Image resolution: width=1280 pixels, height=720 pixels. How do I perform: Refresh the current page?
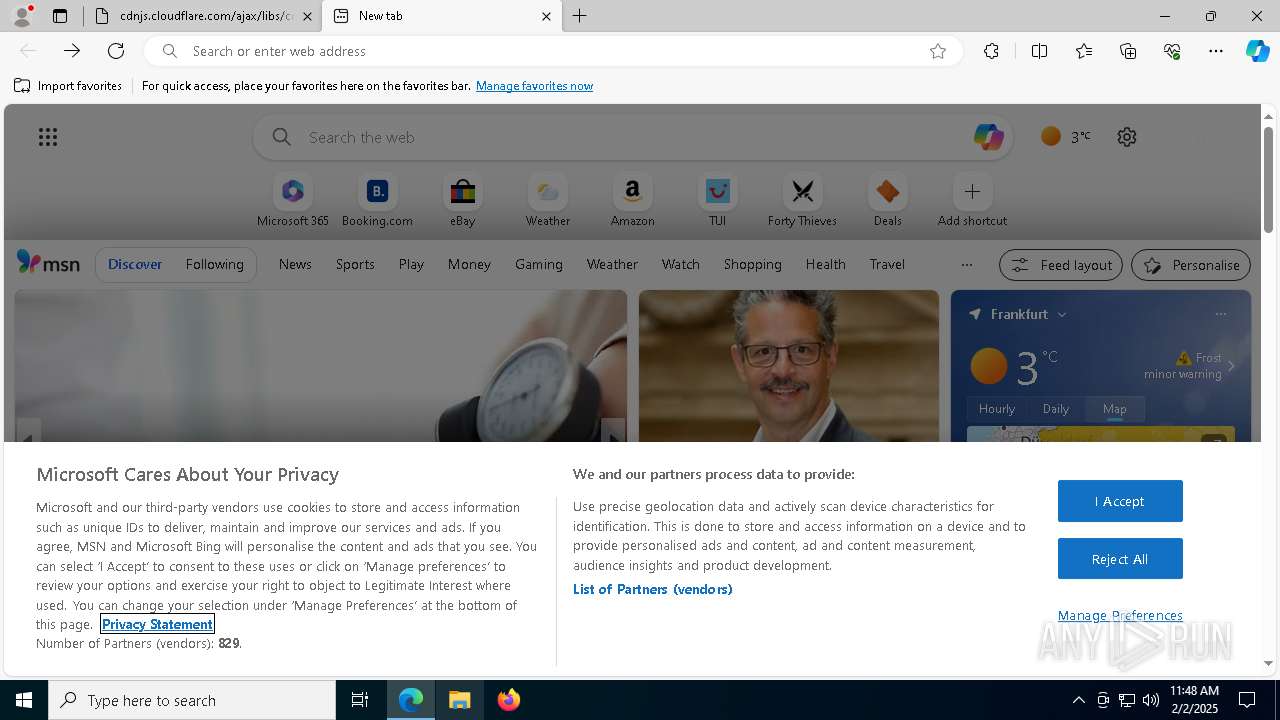coord(116,51)
